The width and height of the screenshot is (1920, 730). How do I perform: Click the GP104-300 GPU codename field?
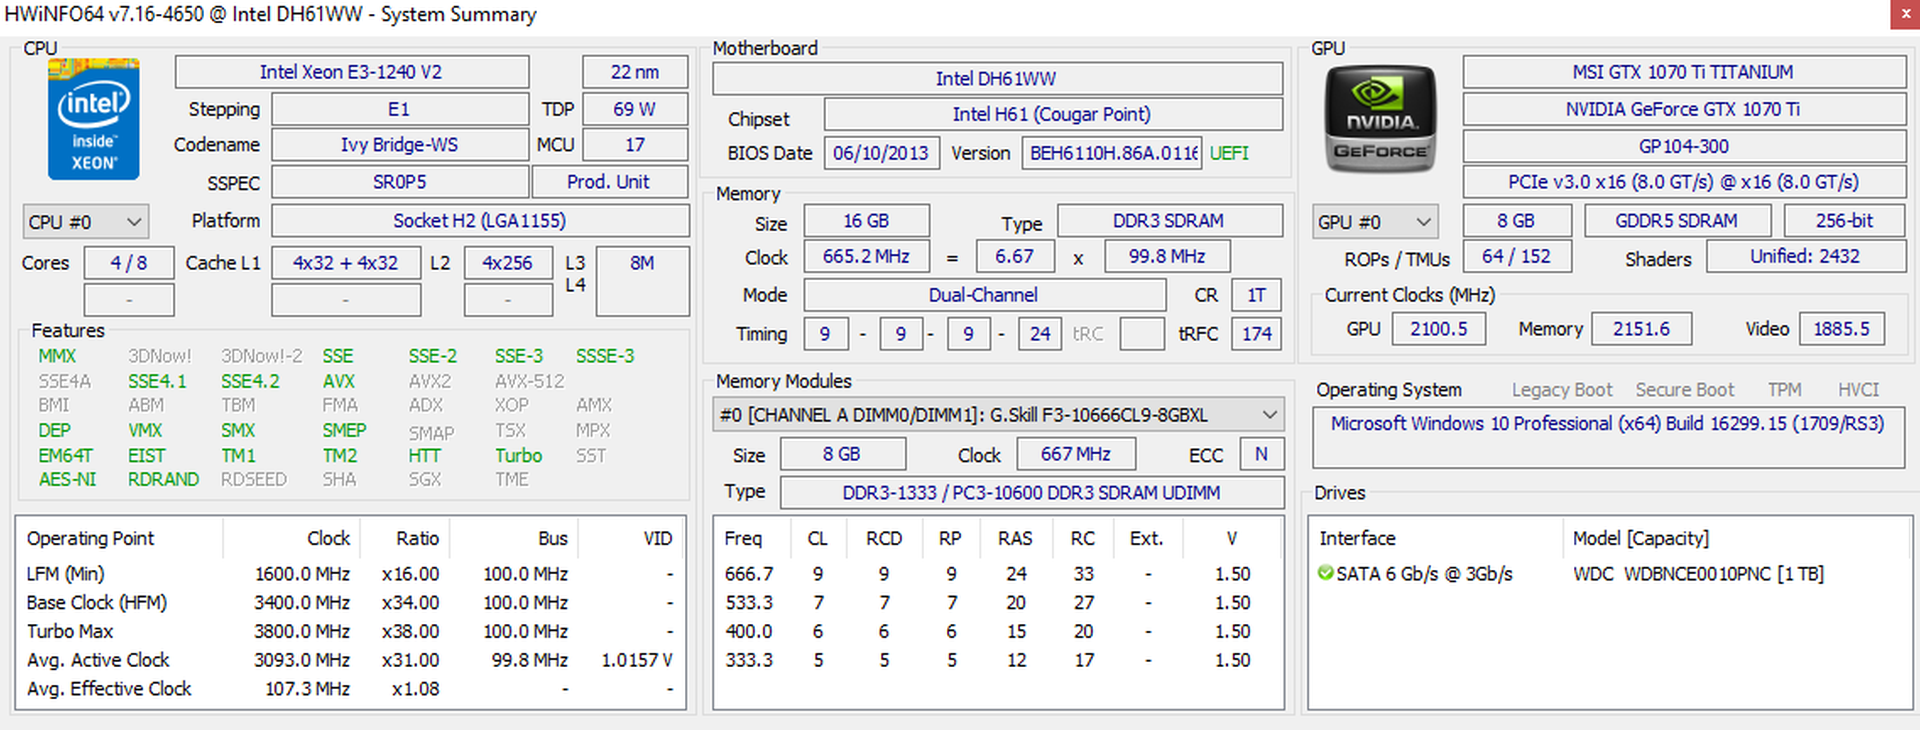click(1684, 146)
